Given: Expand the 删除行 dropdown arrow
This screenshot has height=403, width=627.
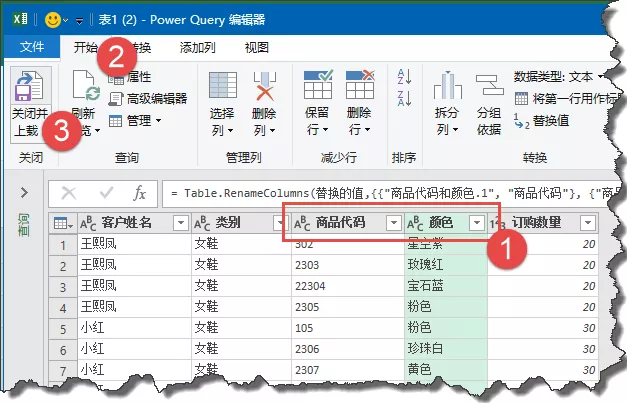Looking at the screenshot, I should (x=367, y=130).
